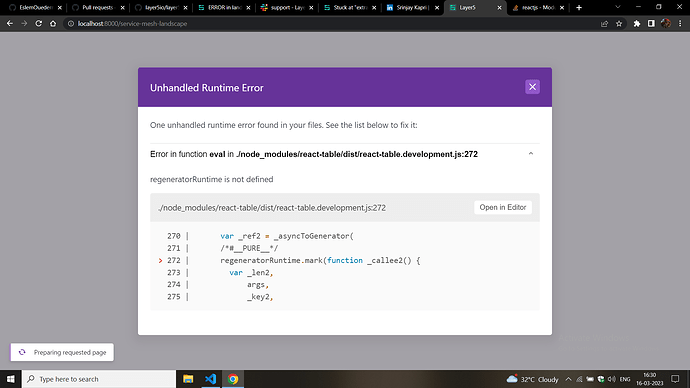
Task: Open the Chrome three-dot menu
Action: click(680, 24)
